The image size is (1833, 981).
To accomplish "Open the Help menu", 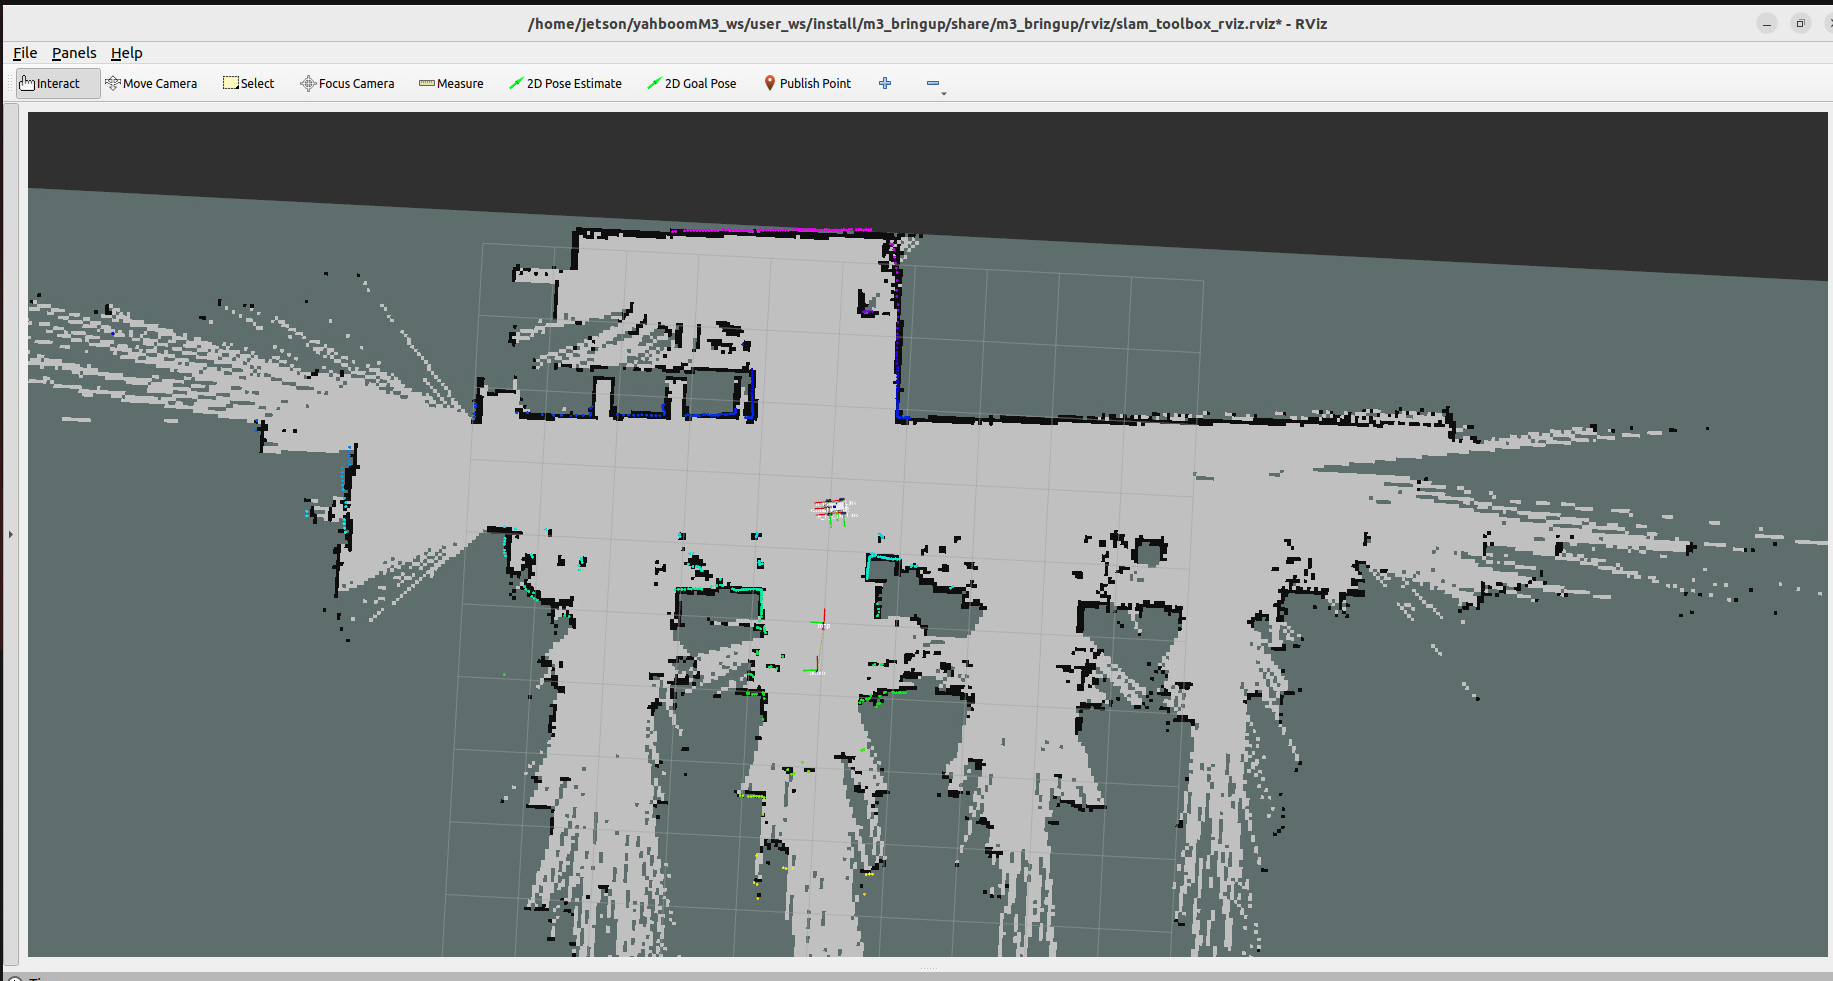I will click(127, 53).
